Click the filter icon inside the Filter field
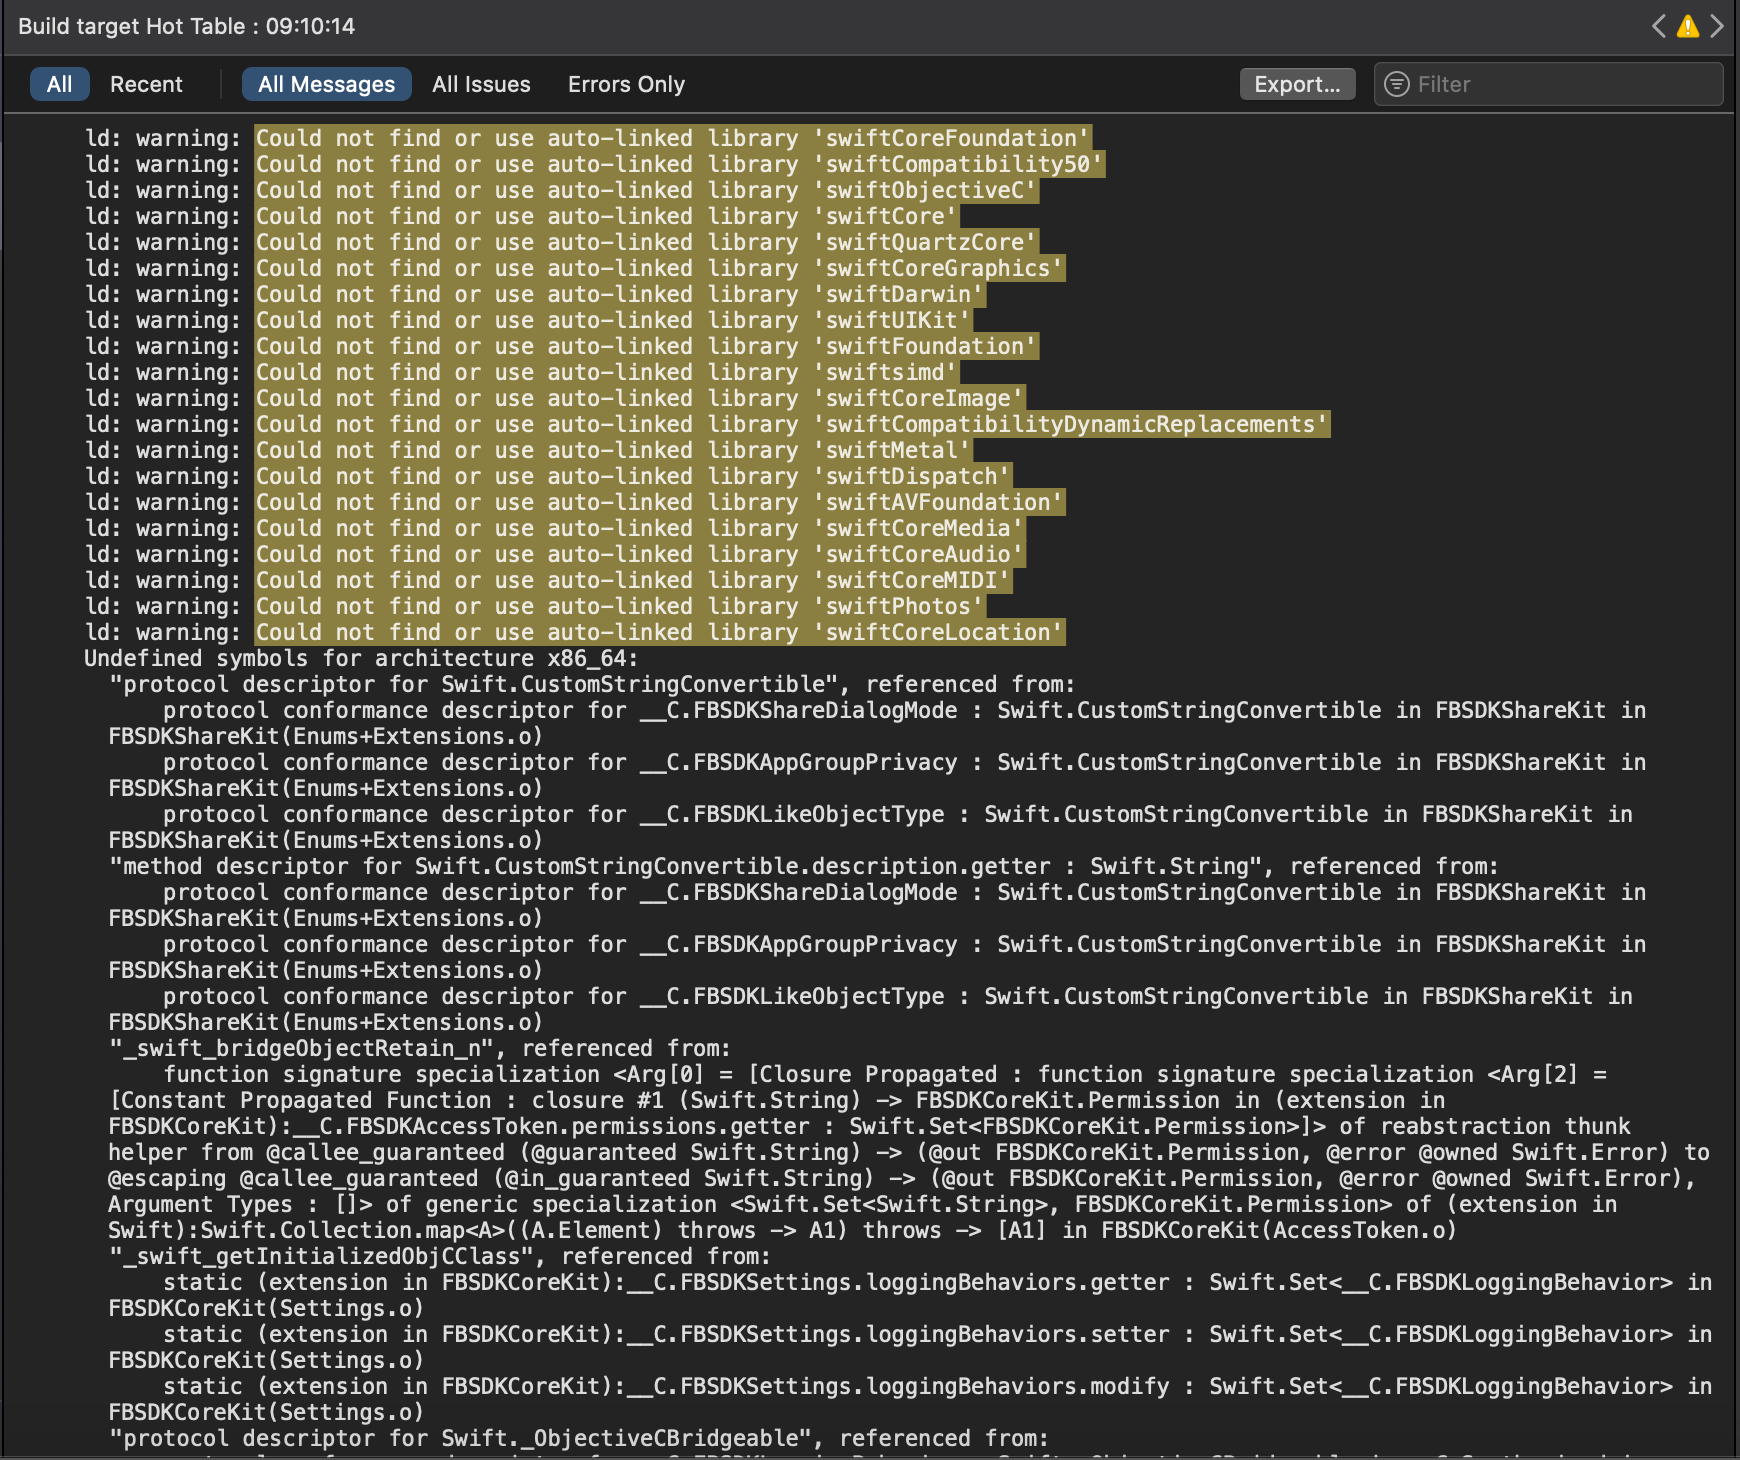The image size is (1740, 1460). pos(1398,84)
